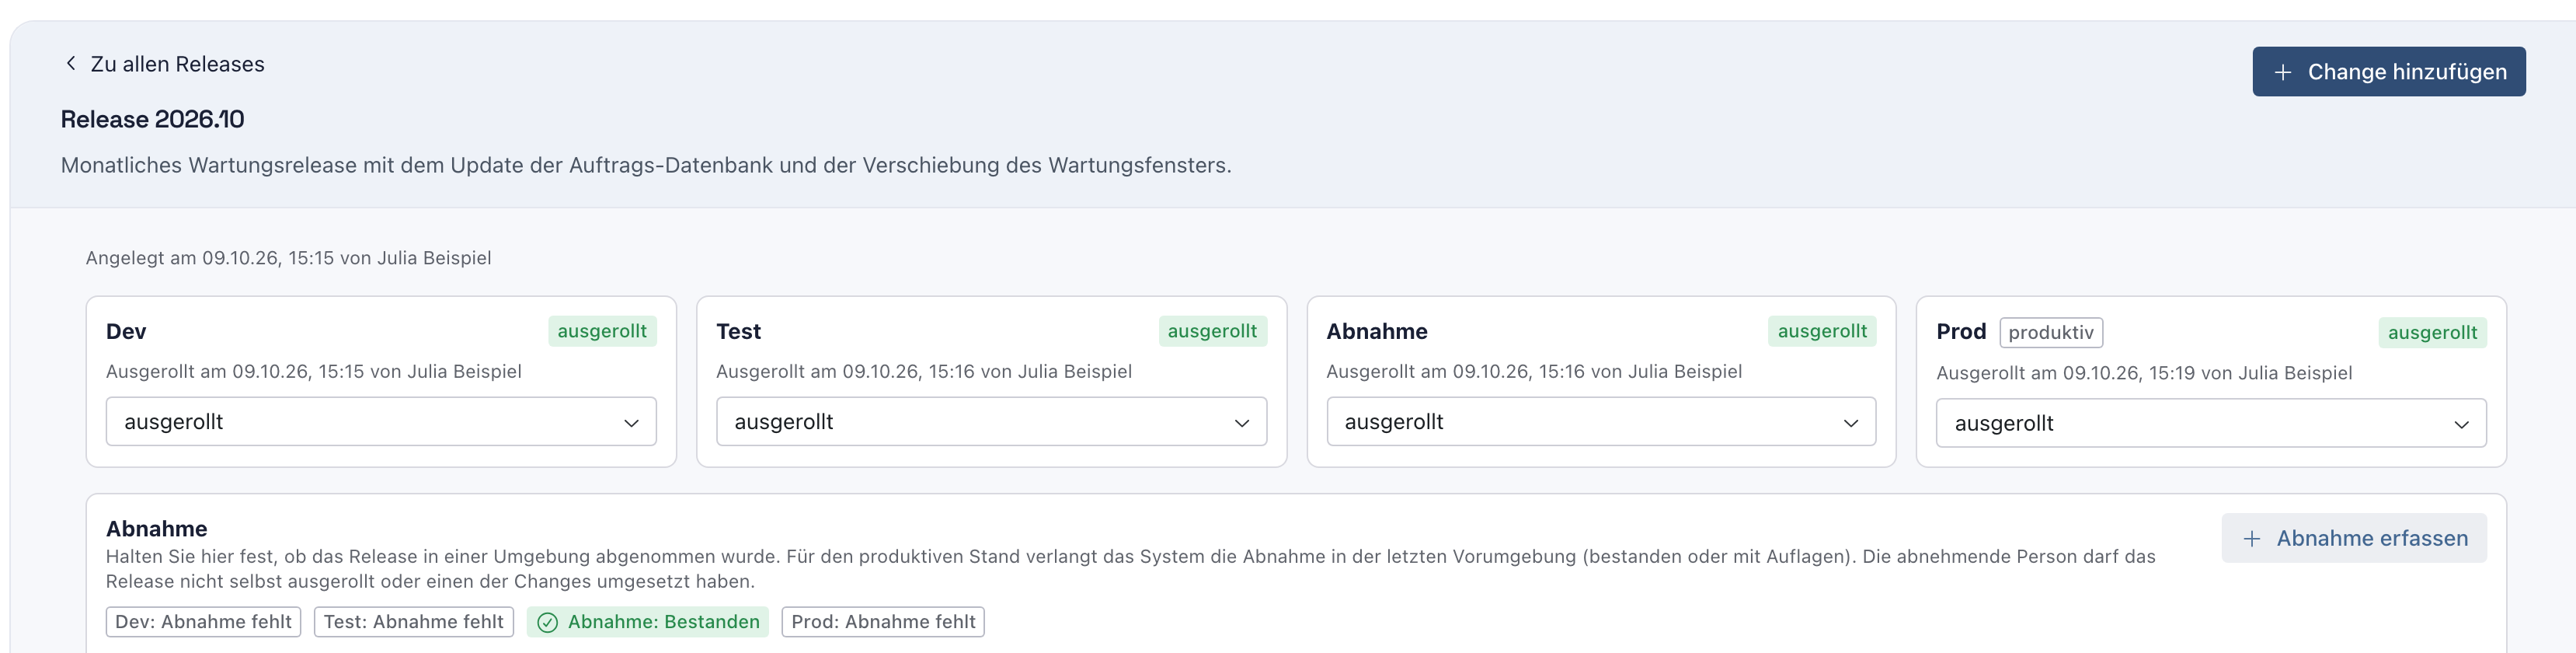
Task: Open the Dev status dropdown
Action: 381,422
